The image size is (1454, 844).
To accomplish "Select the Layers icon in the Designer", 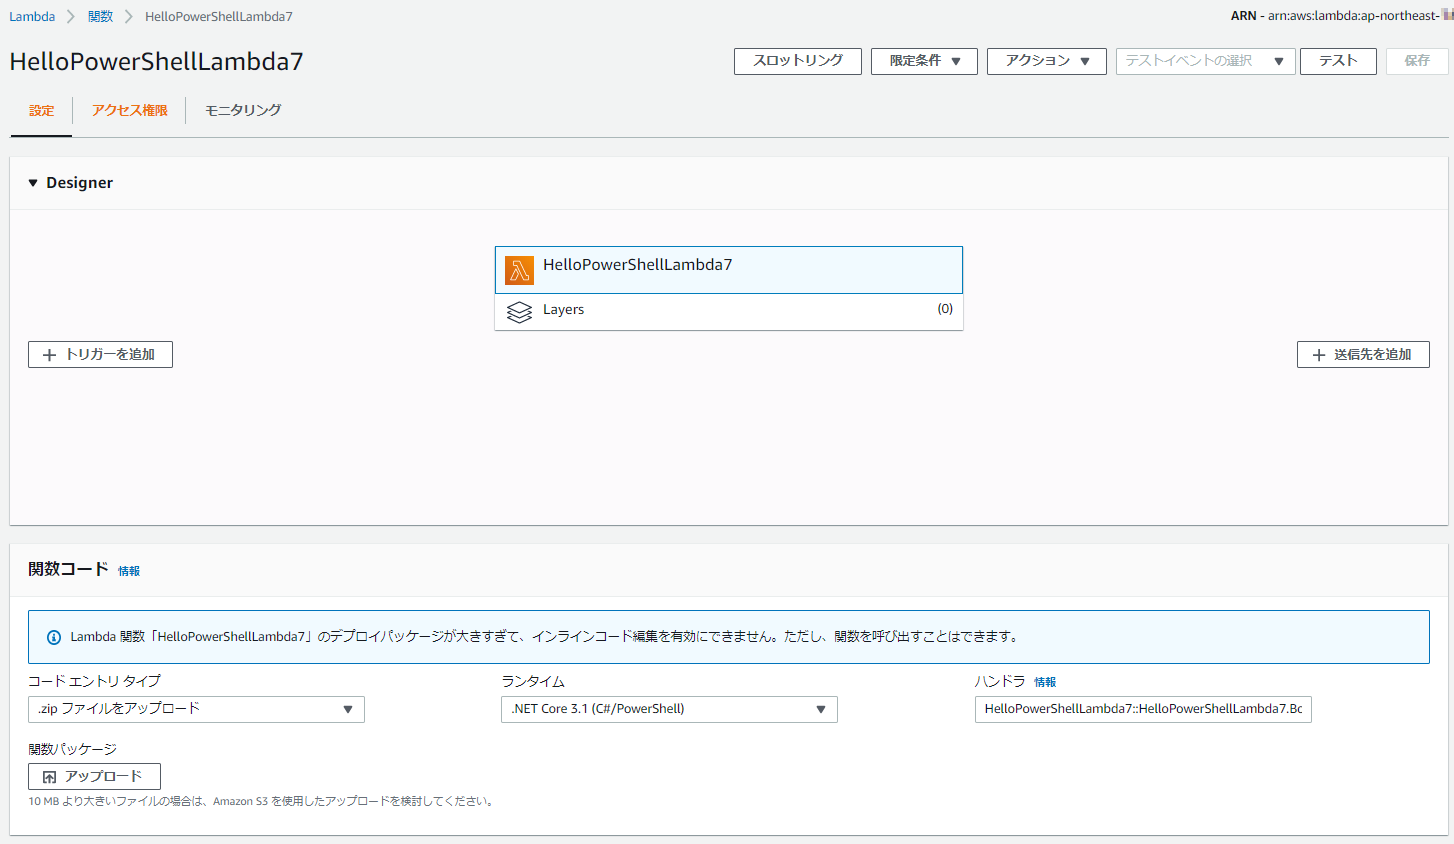I will pos(519,310).
